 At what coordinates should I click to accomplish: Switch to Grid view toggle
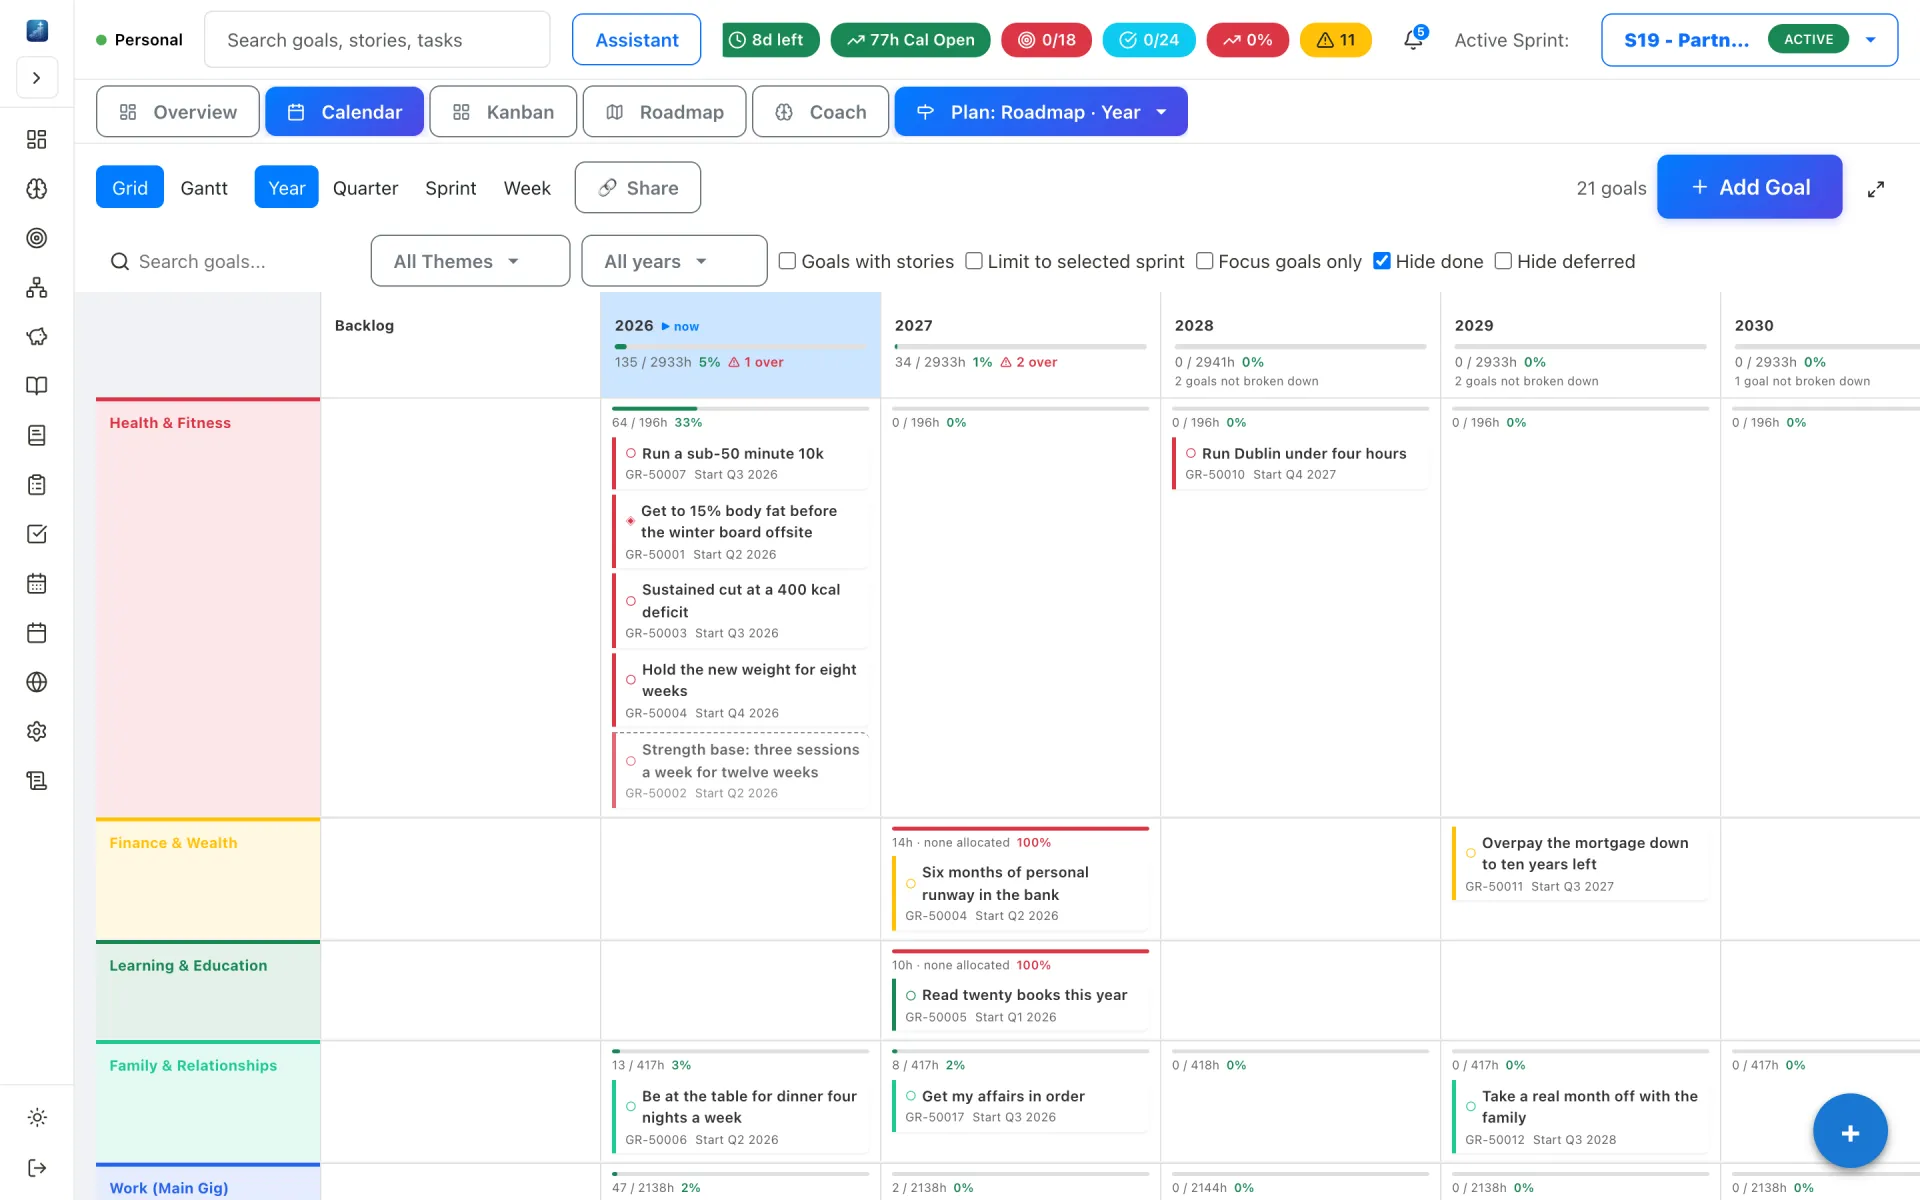[x=130, y=187]
